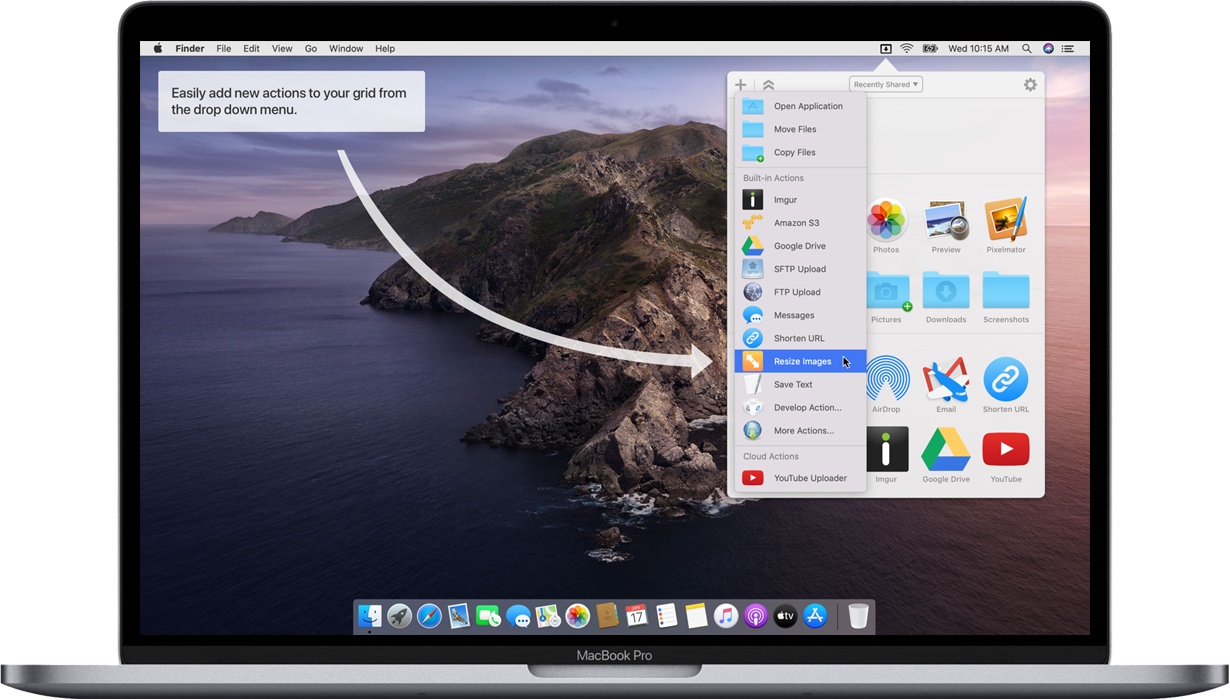Select Resize Images from the menu
This screenshot has height=700, width=1230.
(x=800, y=361)
